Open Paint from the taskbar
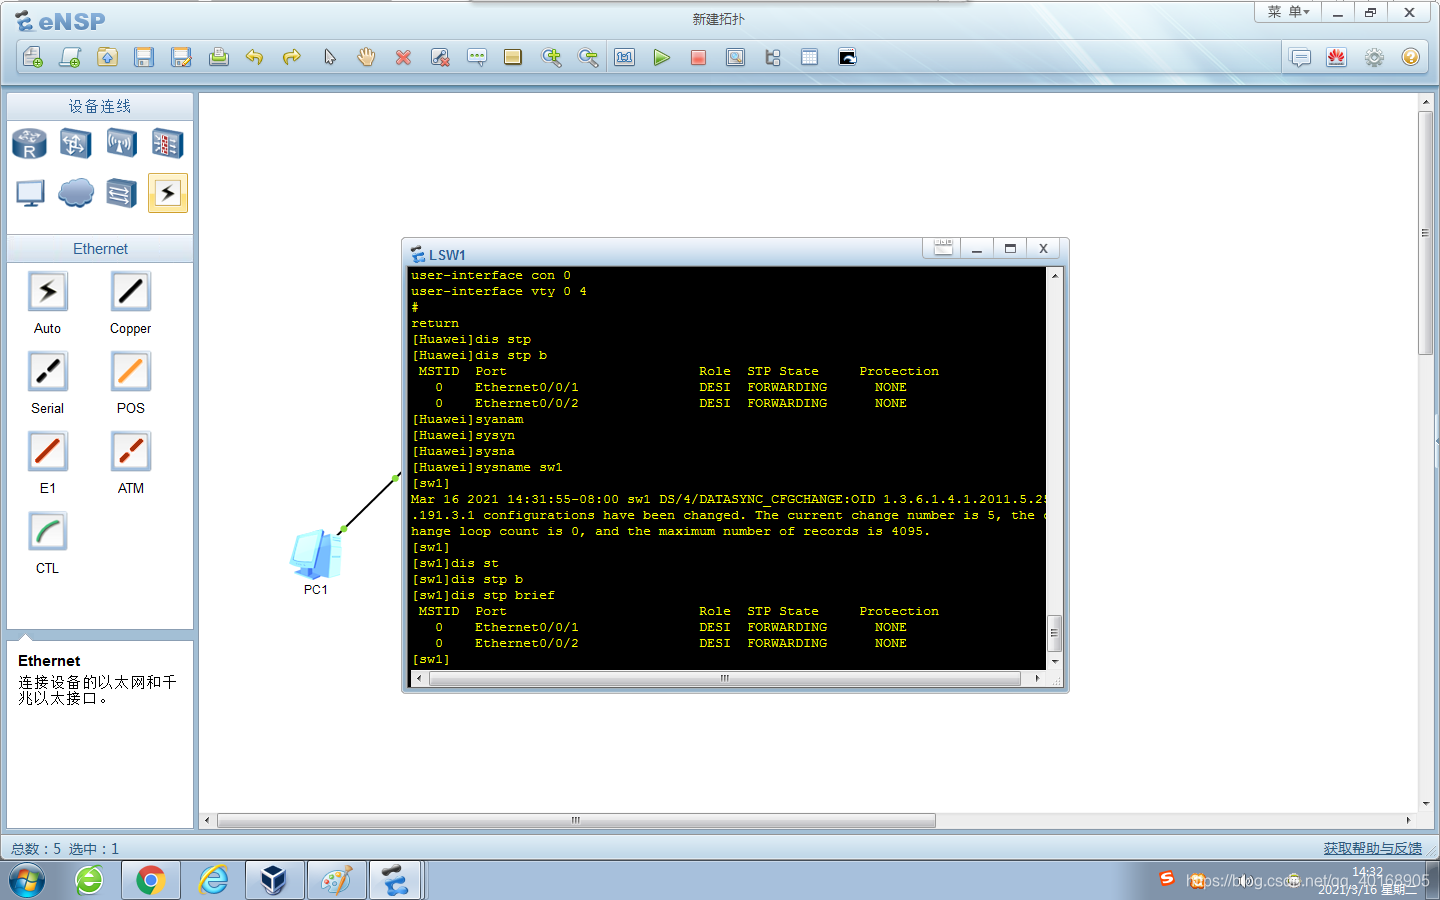Image resolution: width=1440 pixels, height=900 pixels. point(336,881)
